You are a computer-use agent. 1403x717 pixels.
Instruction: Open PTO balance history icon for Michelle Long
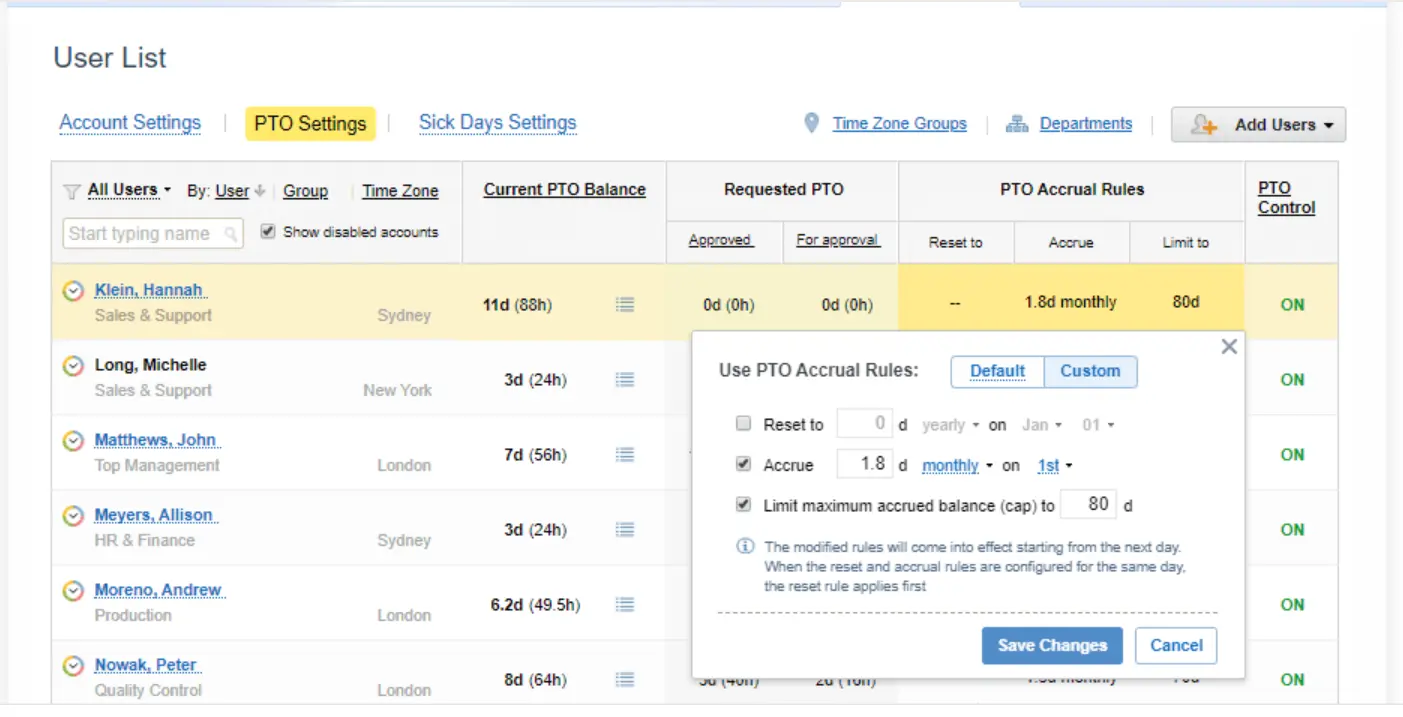click(x=625, y=380)
